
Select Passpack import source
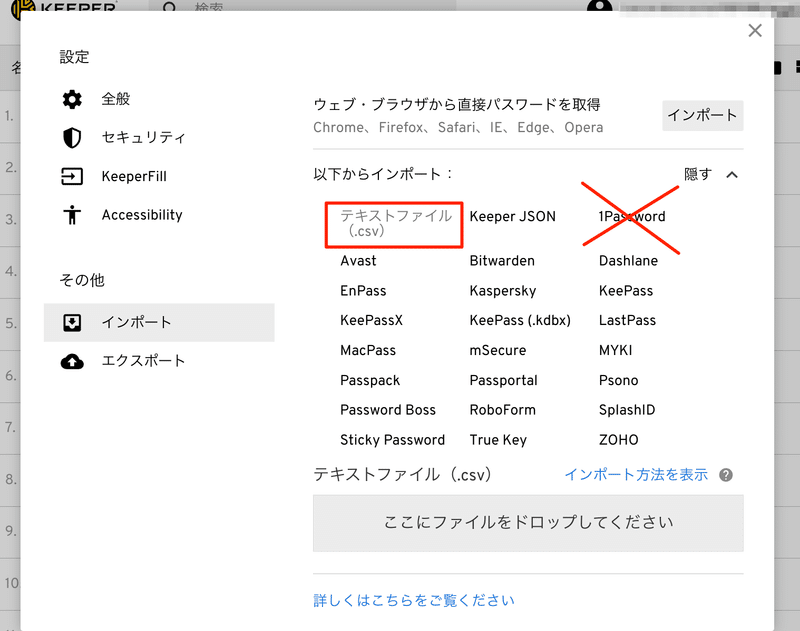(x=370, y=381)
